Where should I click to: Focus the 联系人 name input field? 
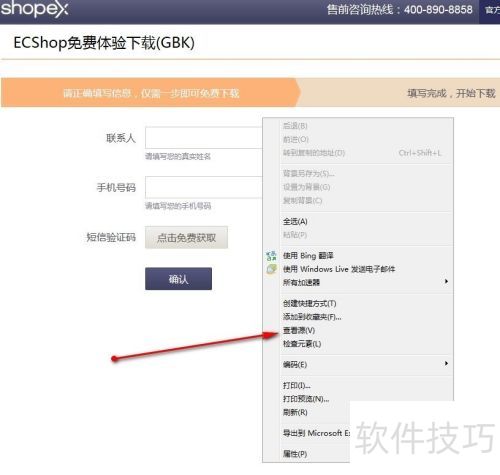pyautogui.click(x=204, y=138)
